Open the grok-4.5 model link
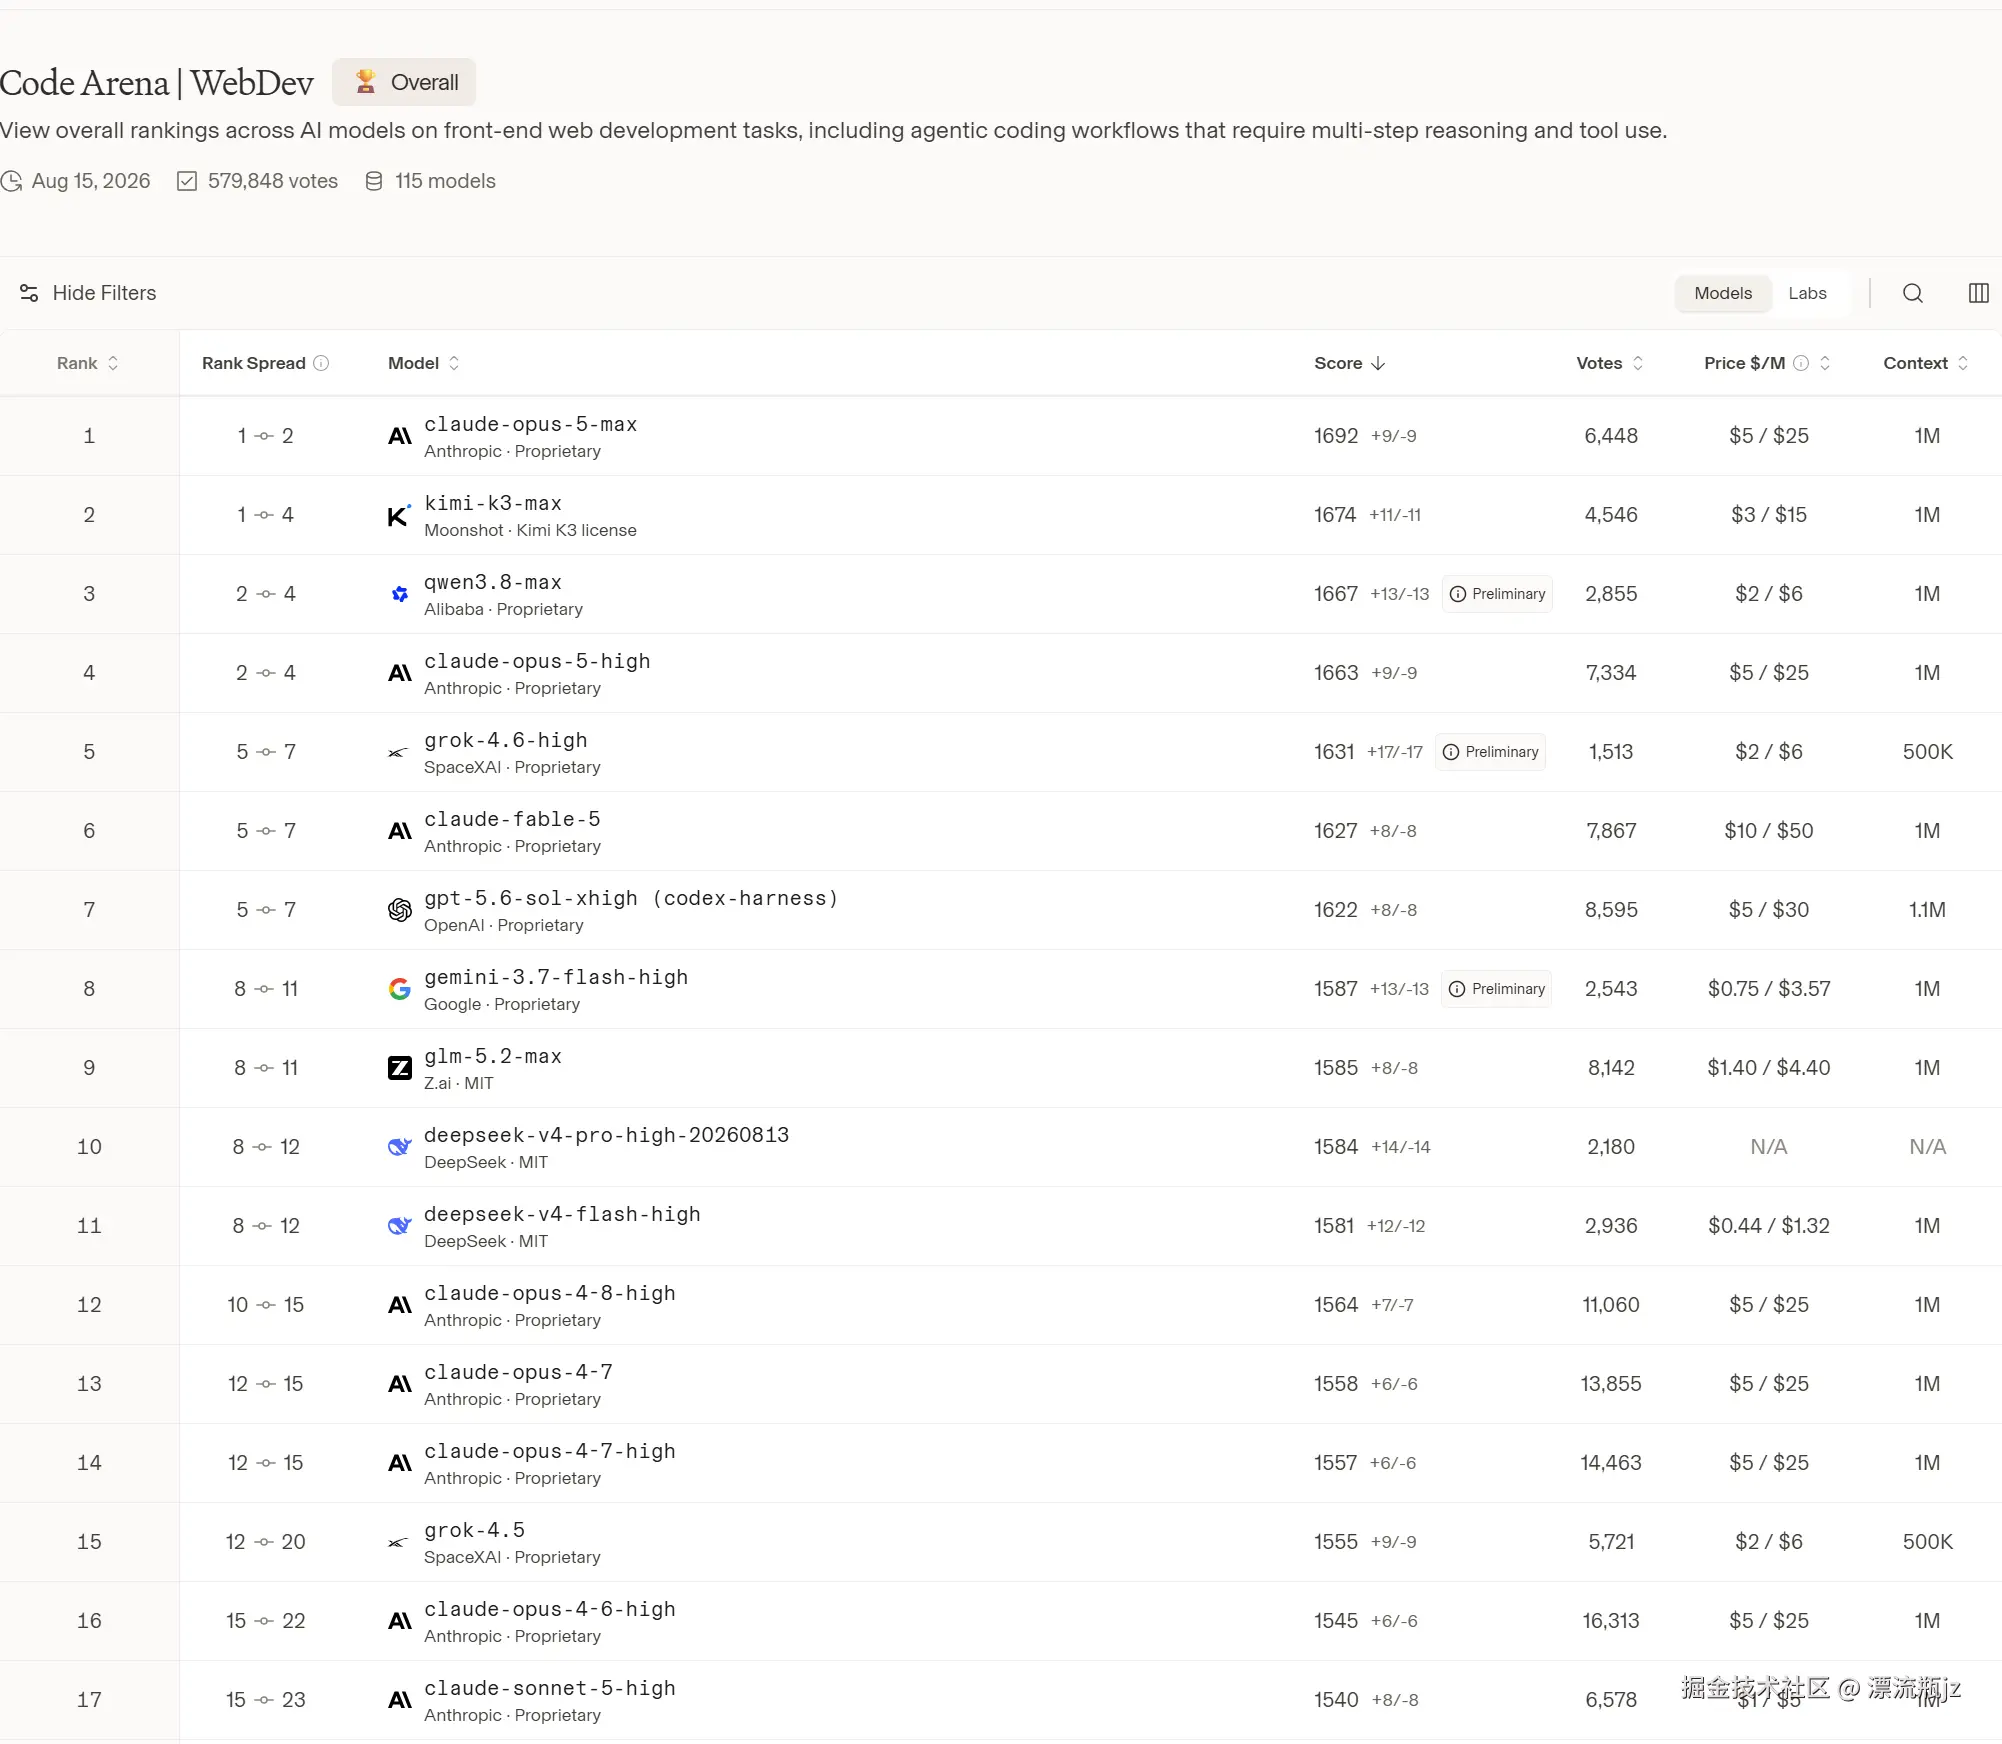This screenshot has height=1744, width=2002. tap(474, 1530)
